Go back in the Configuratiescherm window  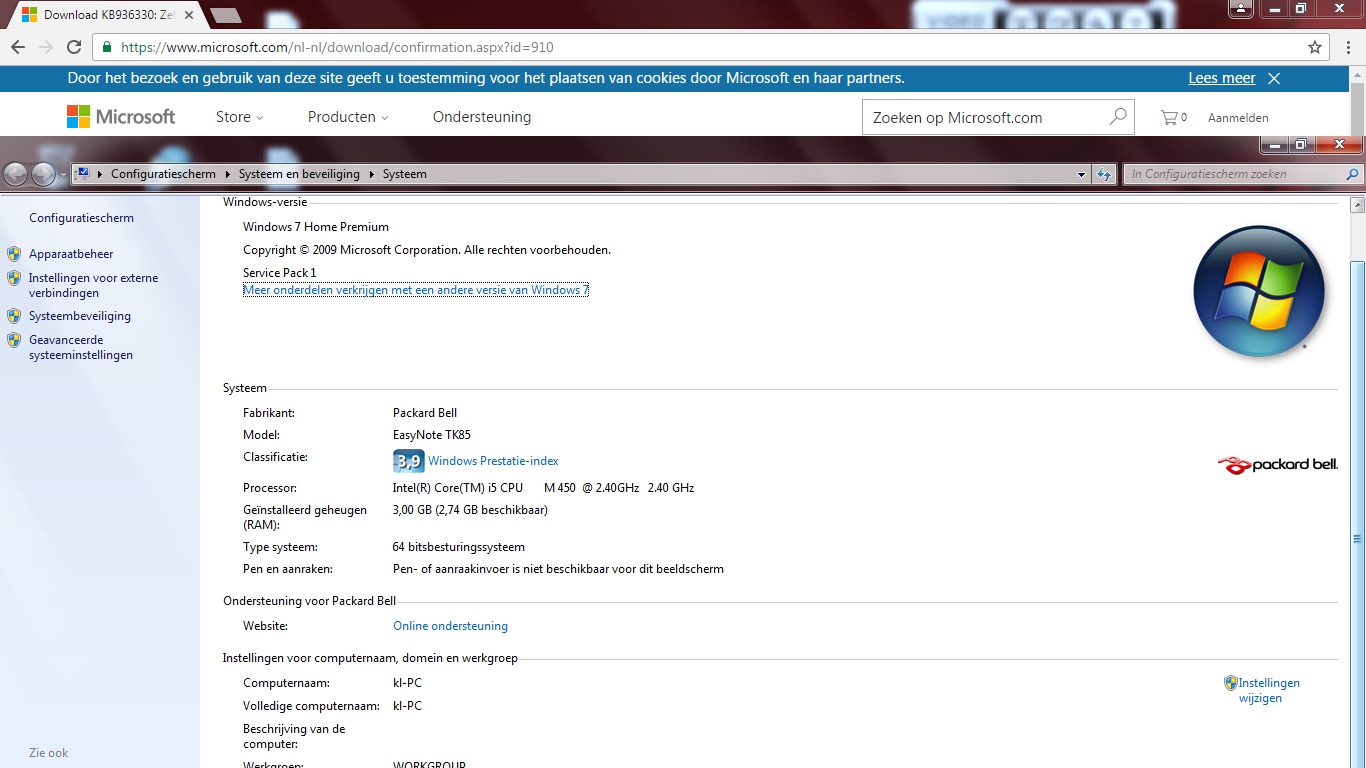pyautogui.click(x=16, y=174)
